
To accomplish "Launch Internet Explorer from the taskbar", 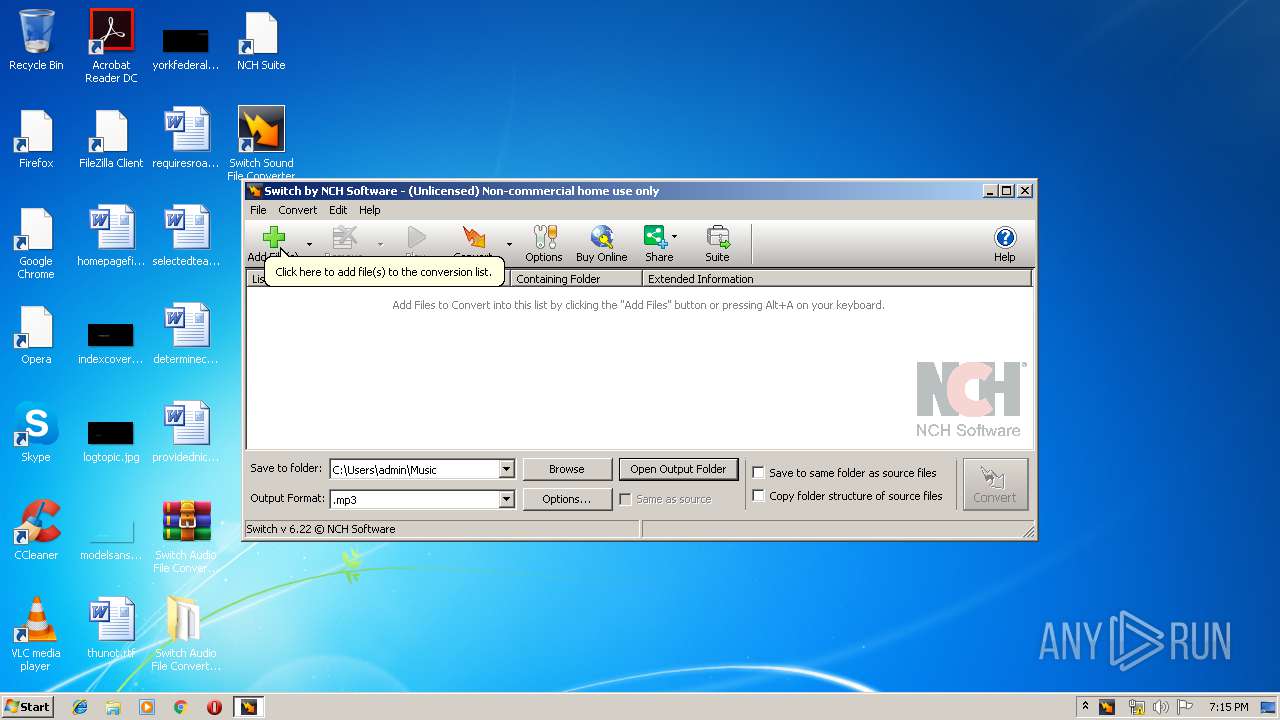I will tap(80, 707).
